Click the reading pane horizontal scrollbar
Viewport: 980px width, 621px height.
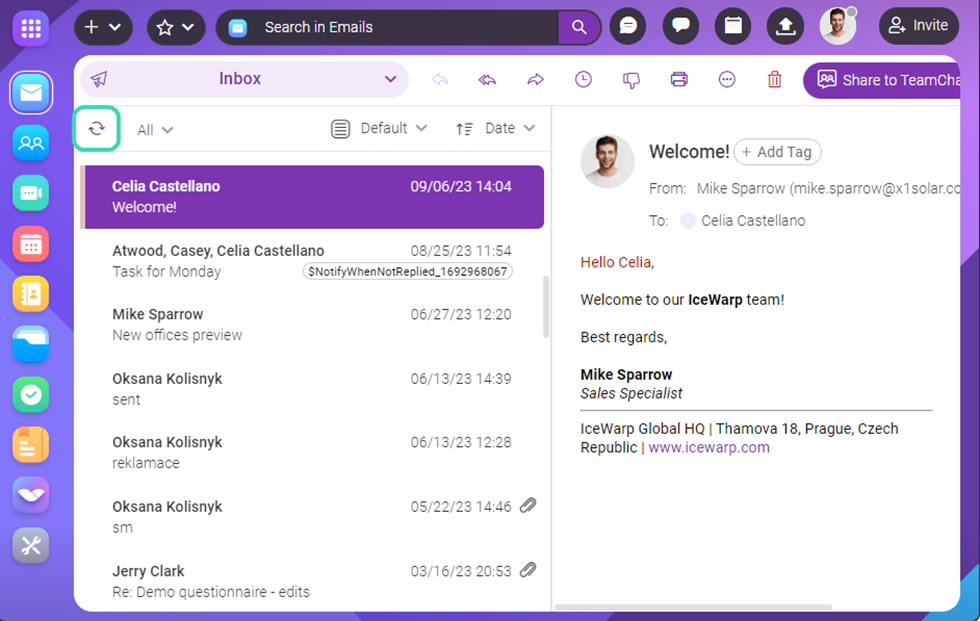click(x=693, y=607)
